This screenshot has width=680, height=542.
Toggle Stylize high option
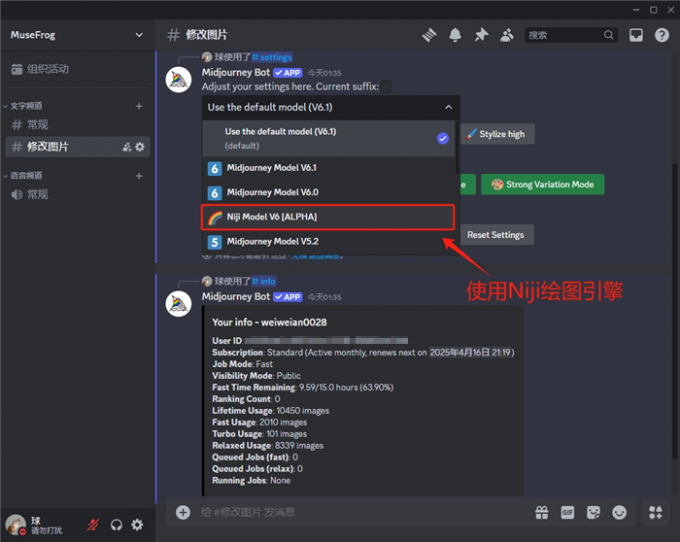(497, 134)
